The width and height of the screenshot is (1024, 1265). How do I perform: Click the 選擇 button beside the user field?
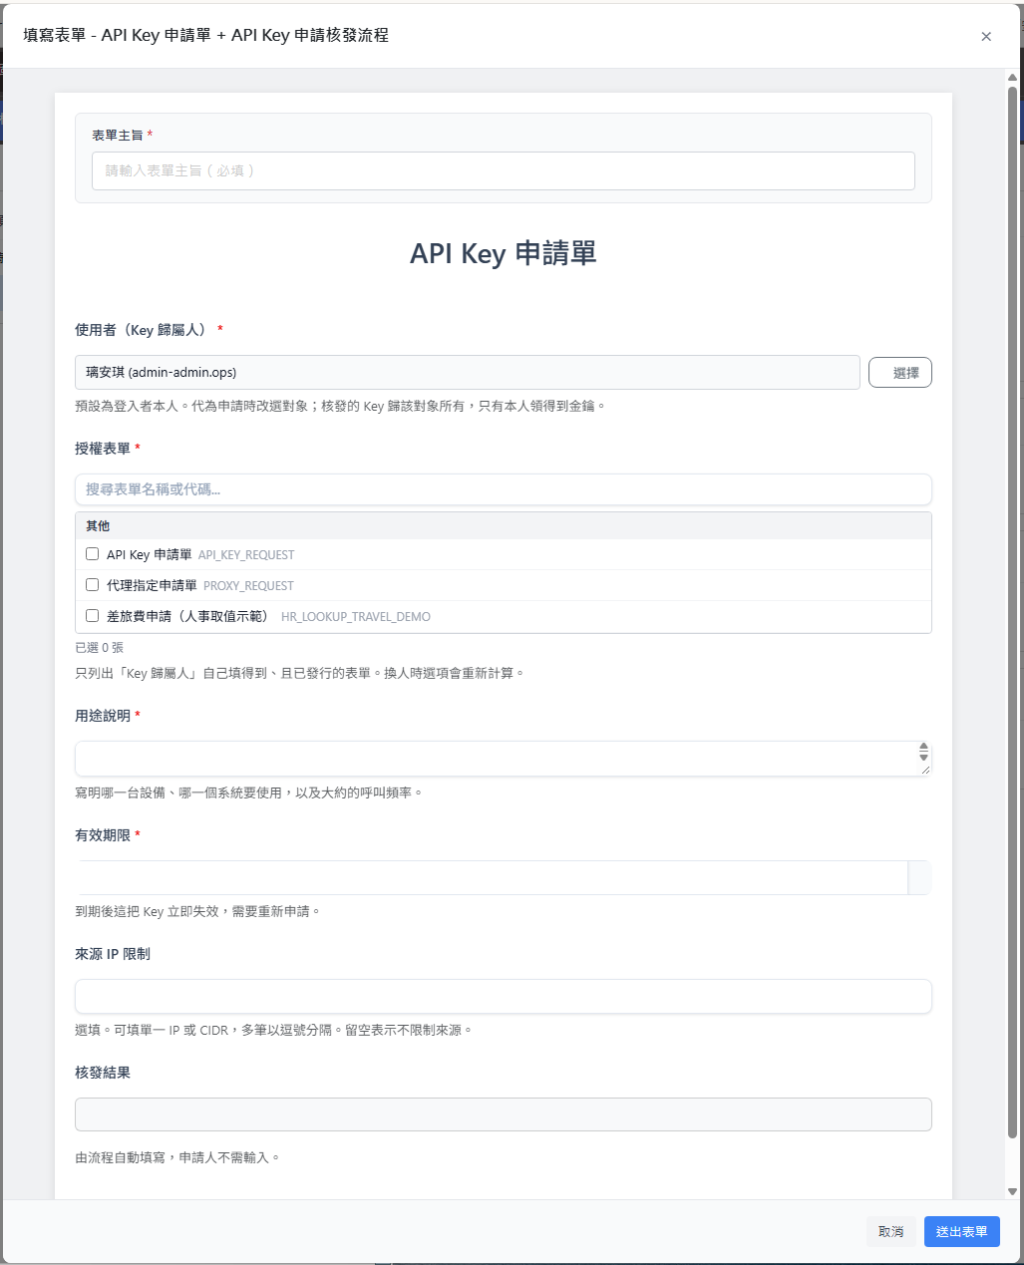(900, 373)
